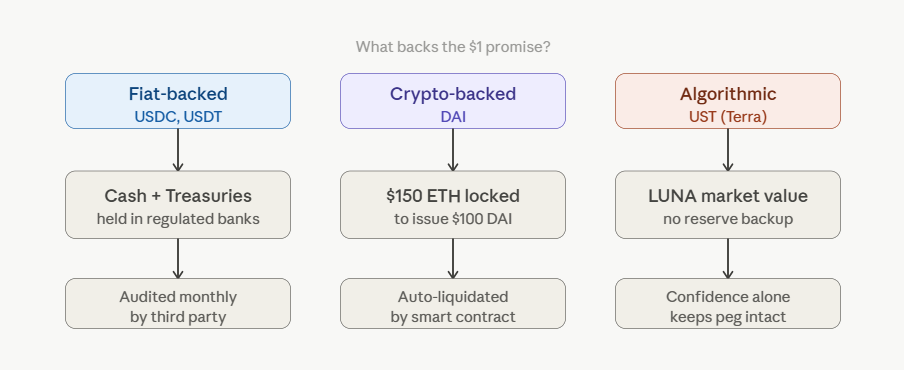Image resolution: width=904 pixels, height=370 pixels.
Task: Select the Fiat-backed header box
Action: pos(178,101)
